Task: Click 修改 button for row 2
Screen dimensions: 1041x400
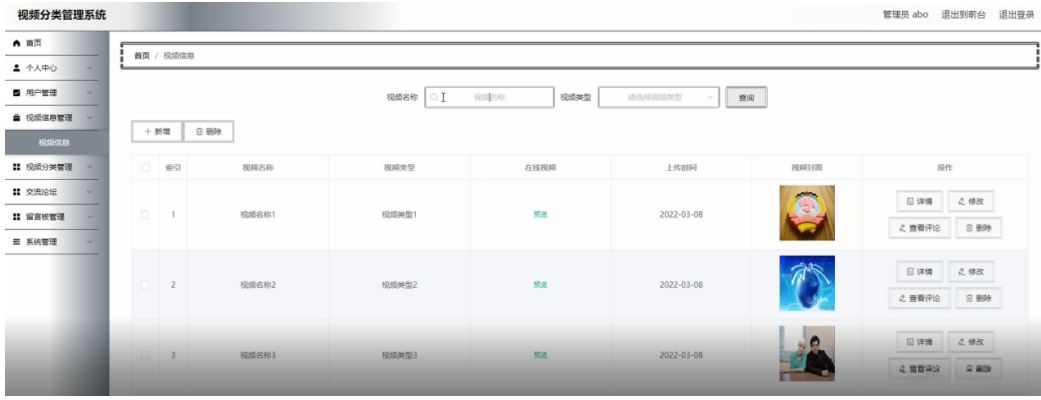Action: (971, 272)
